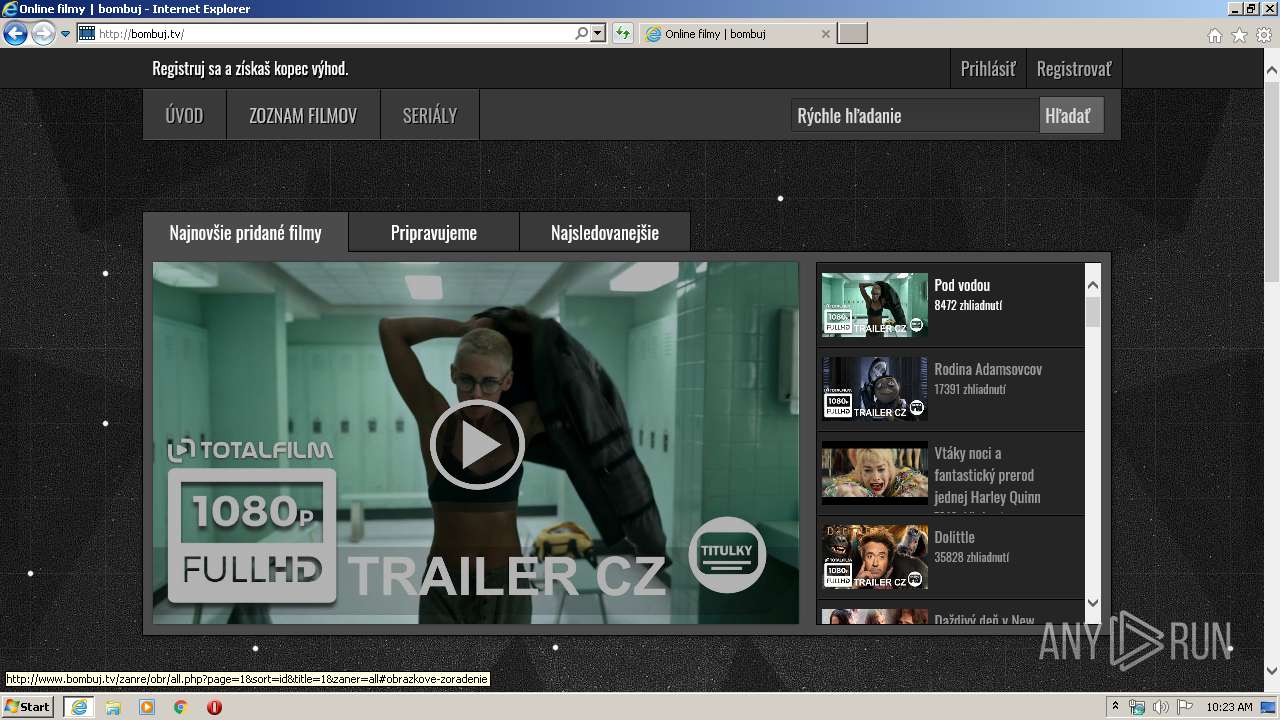Refresh the page with the reload icon
Viewport: 1280px width, 720px height.
[623, 33]
